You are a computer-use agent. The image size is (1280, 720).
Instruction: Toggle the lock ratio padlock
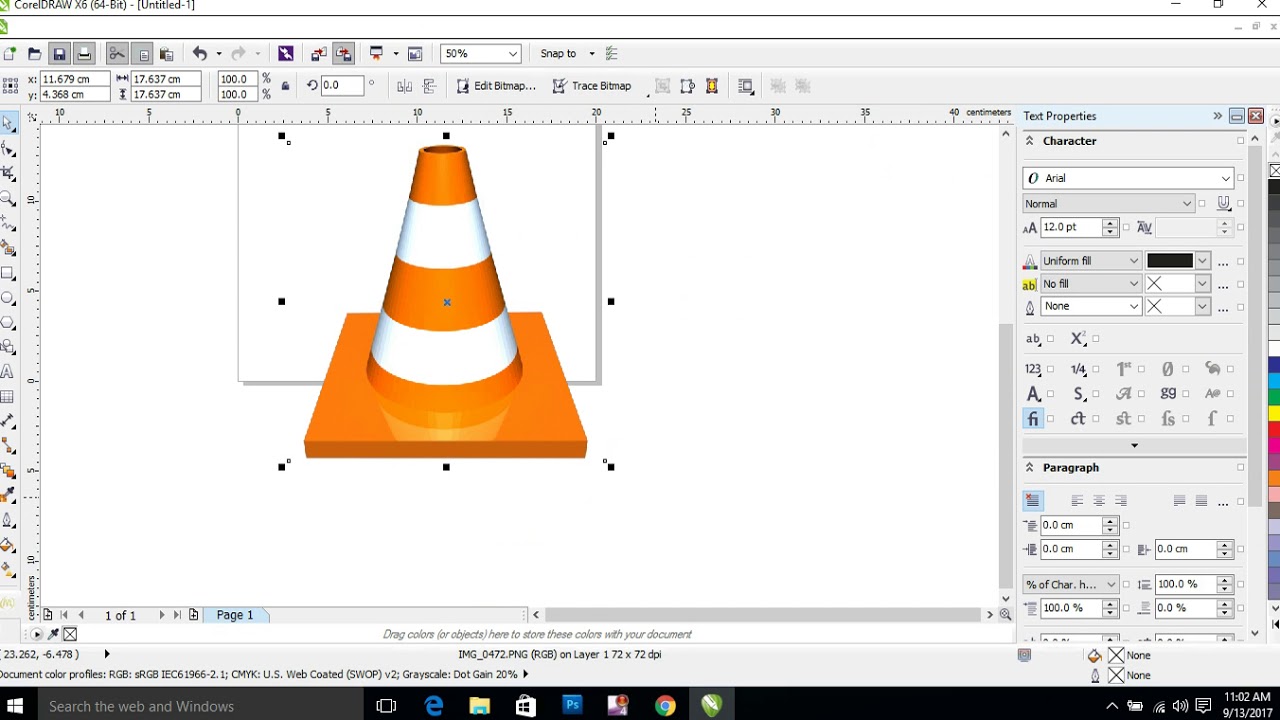tap(285, 86)
